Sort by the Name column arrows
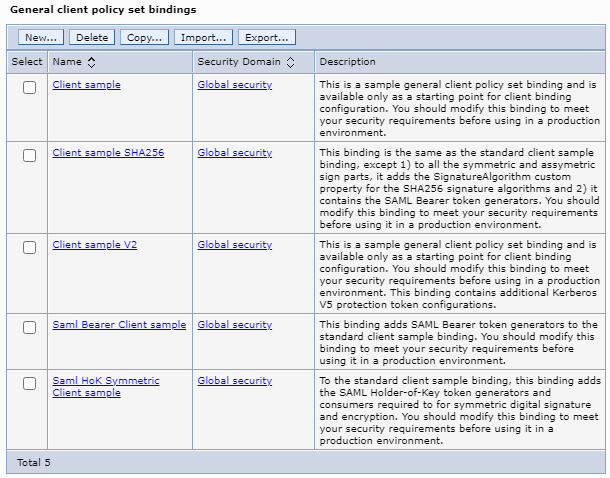The height and width of the screenshot is (478, 610). tap(91, 62)
